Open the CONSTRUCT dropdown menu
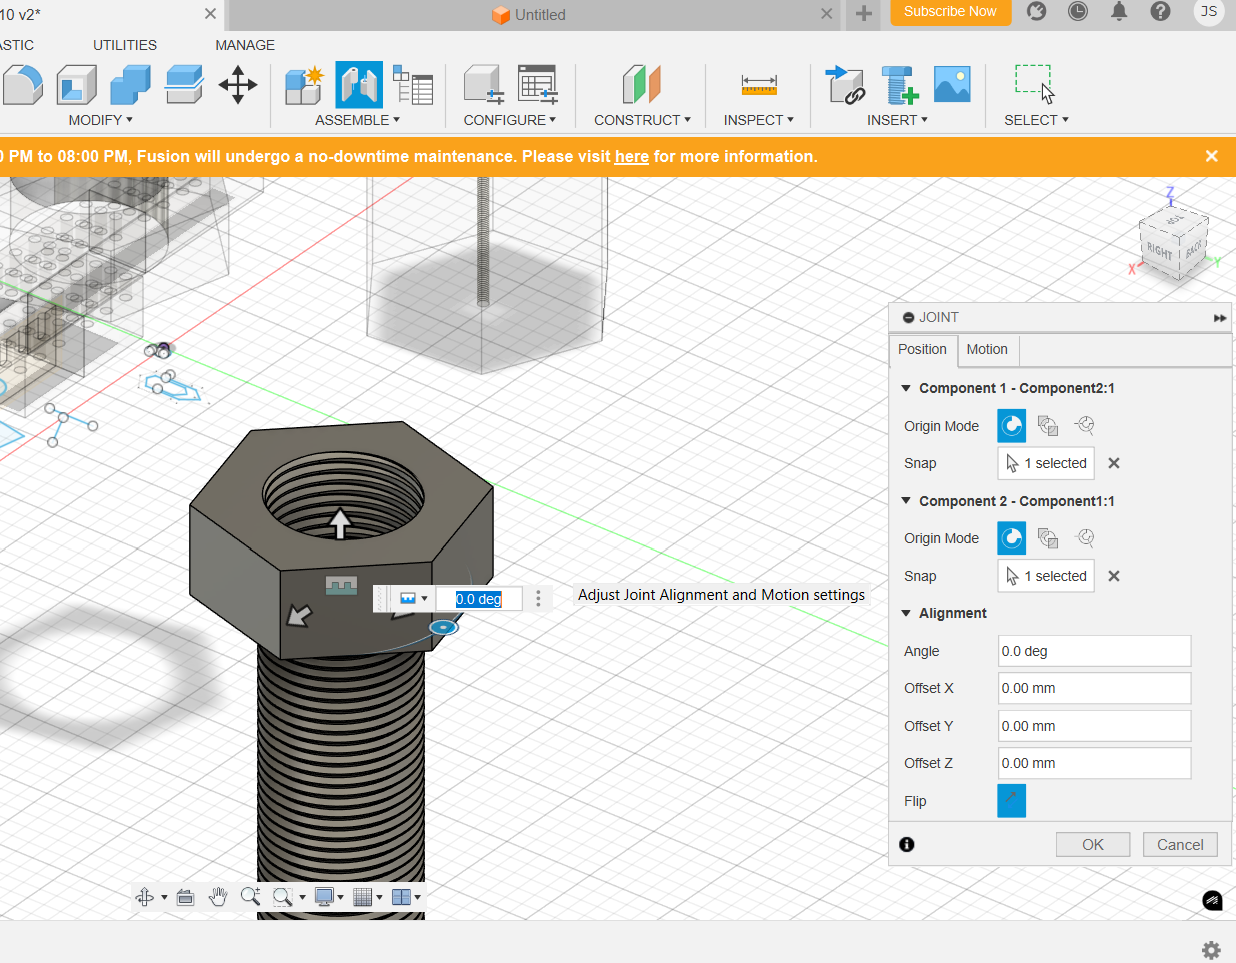Viewport: 1236px width, 963px height. pyautogui.click(x=642, y=120)
